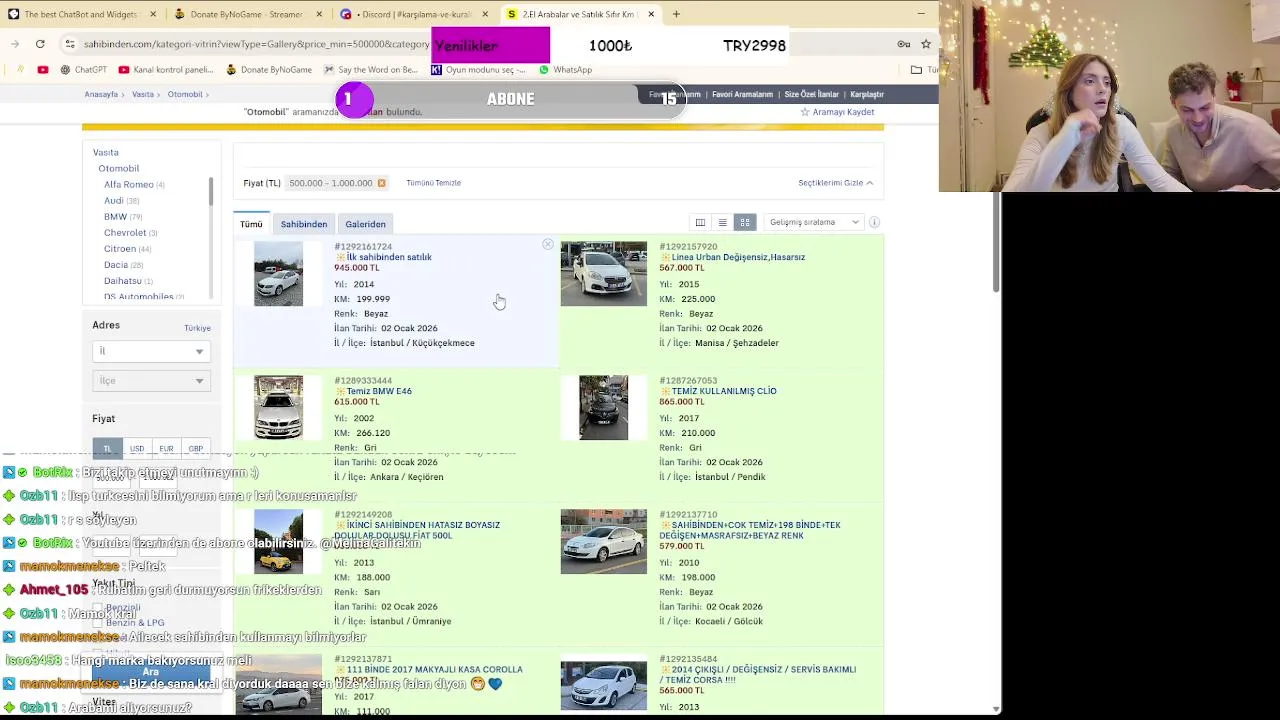
Task: Switch to The best ChatBot and Widgets tab
Action: pos(81,14)
